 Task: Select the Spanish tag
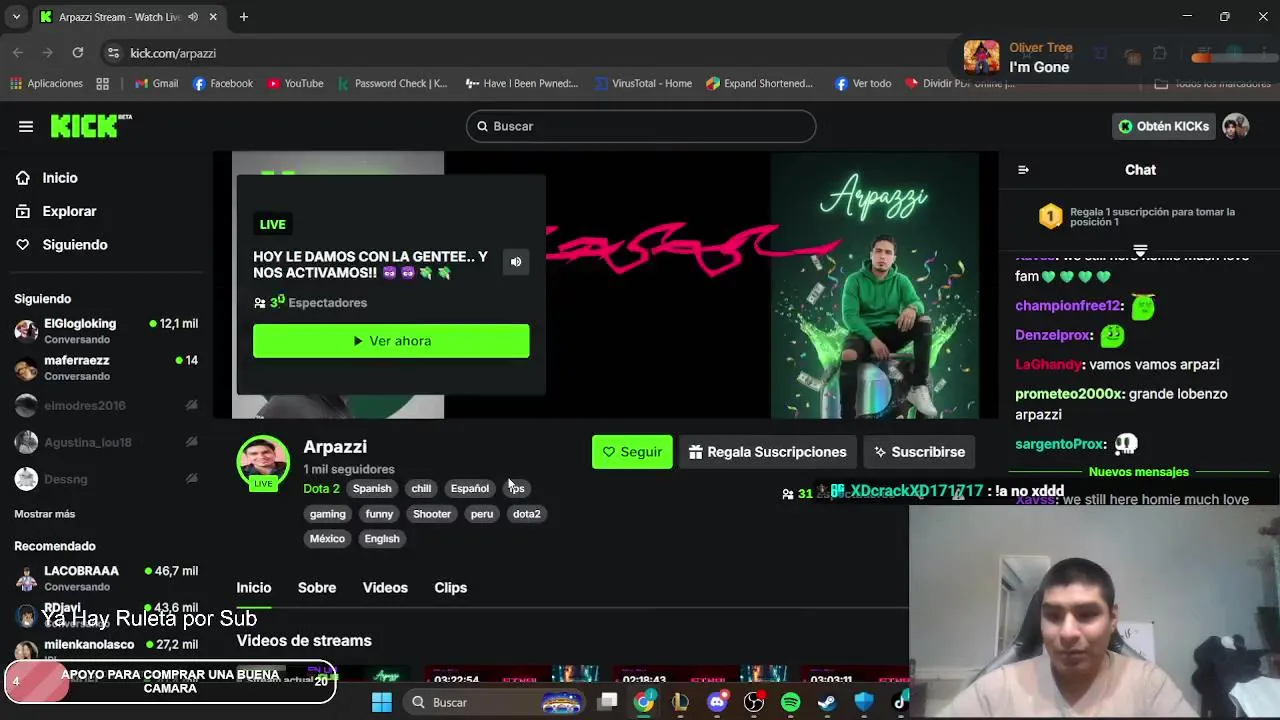click(x=372, y=488)
